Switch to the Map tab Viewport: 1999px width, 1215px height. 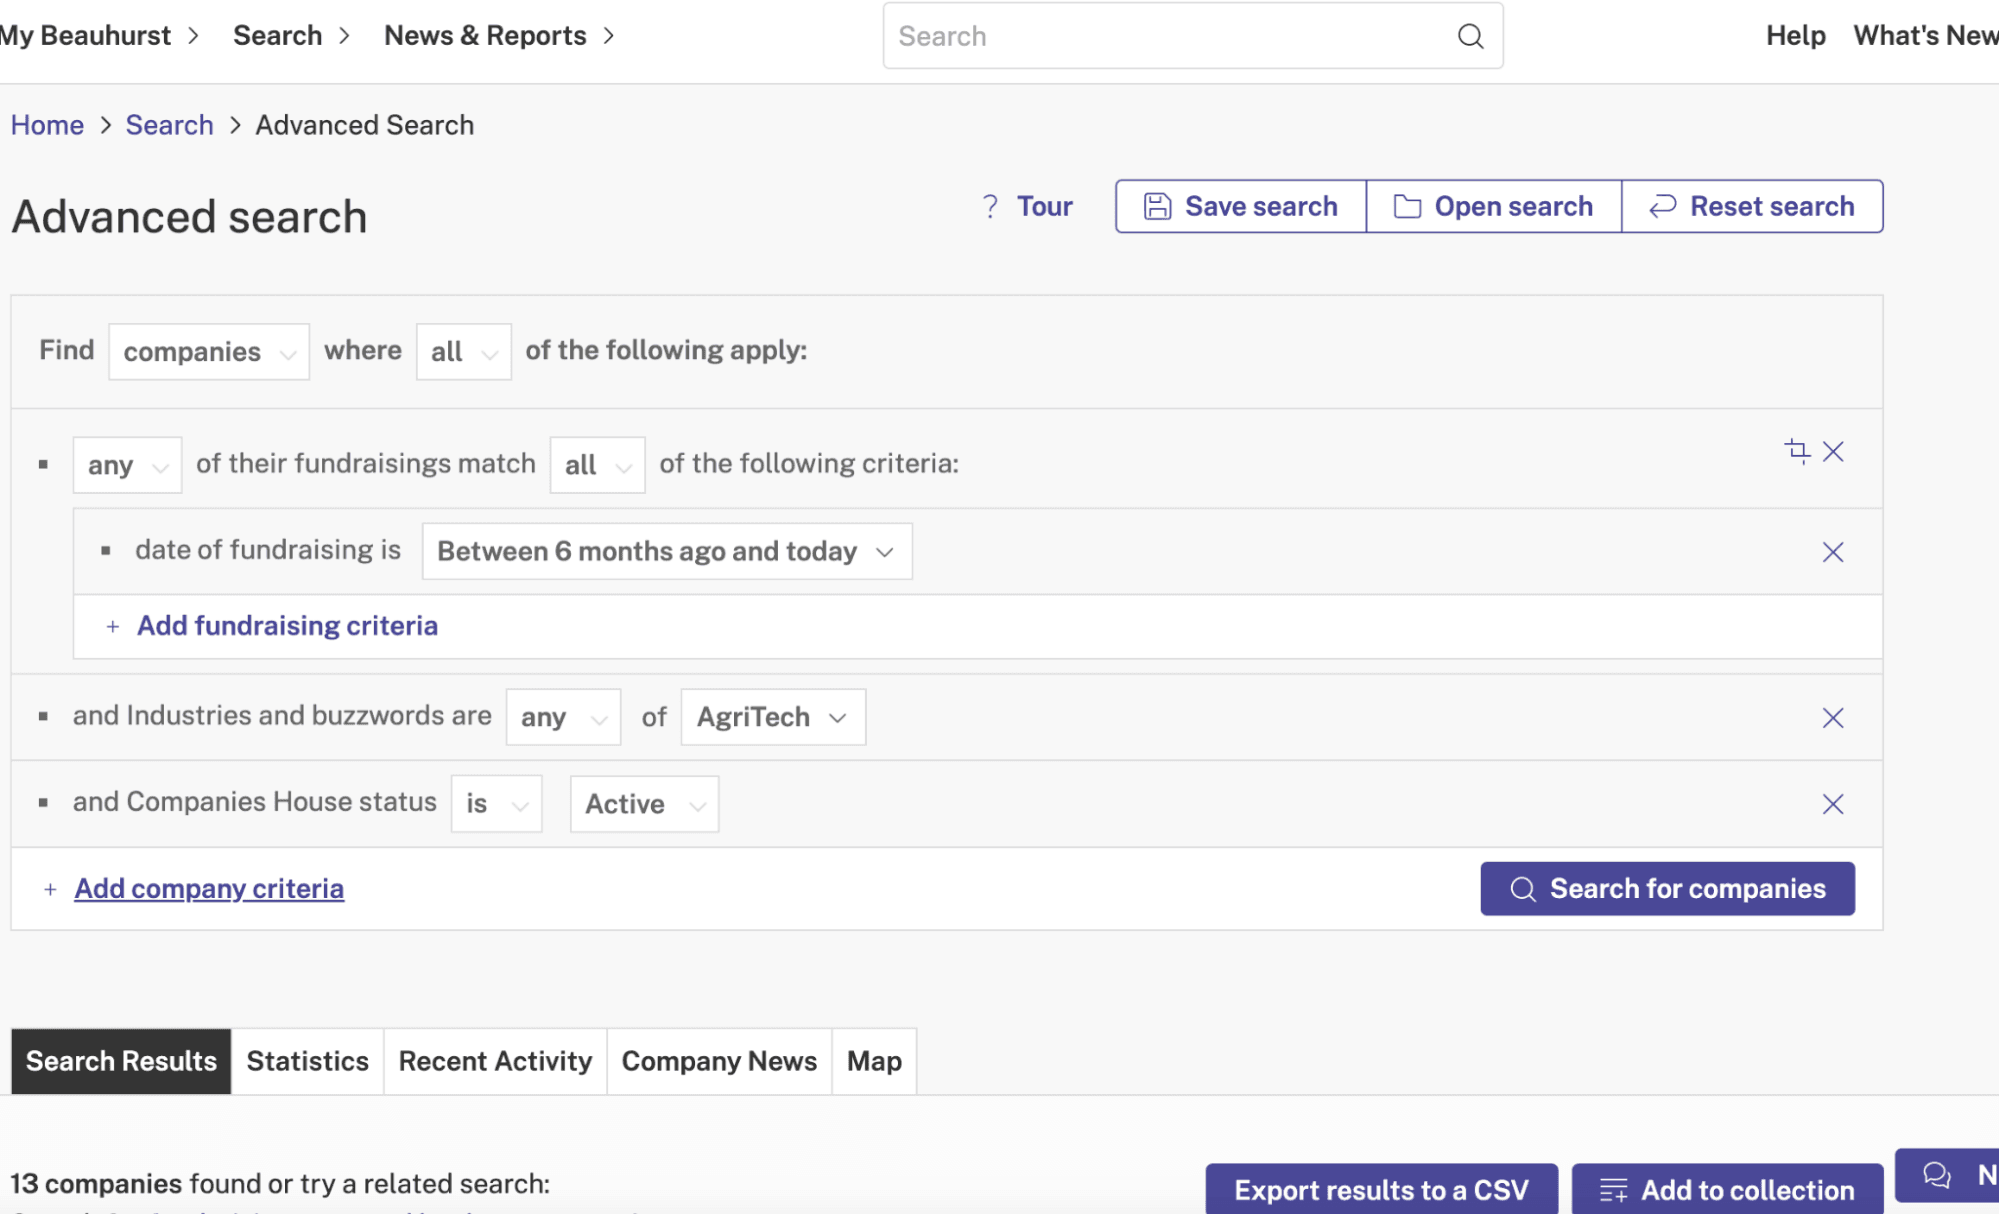tap(874, 1061)
